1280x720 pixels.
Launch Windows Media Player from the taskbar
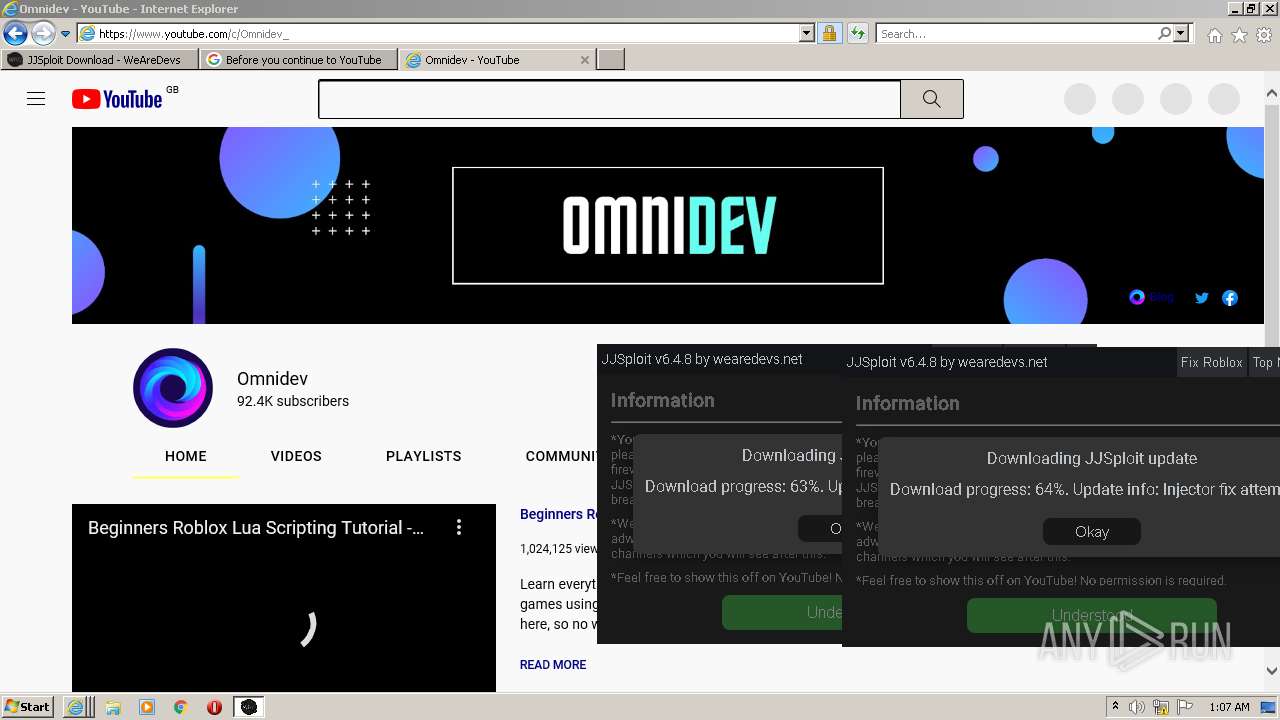point(147,707)
